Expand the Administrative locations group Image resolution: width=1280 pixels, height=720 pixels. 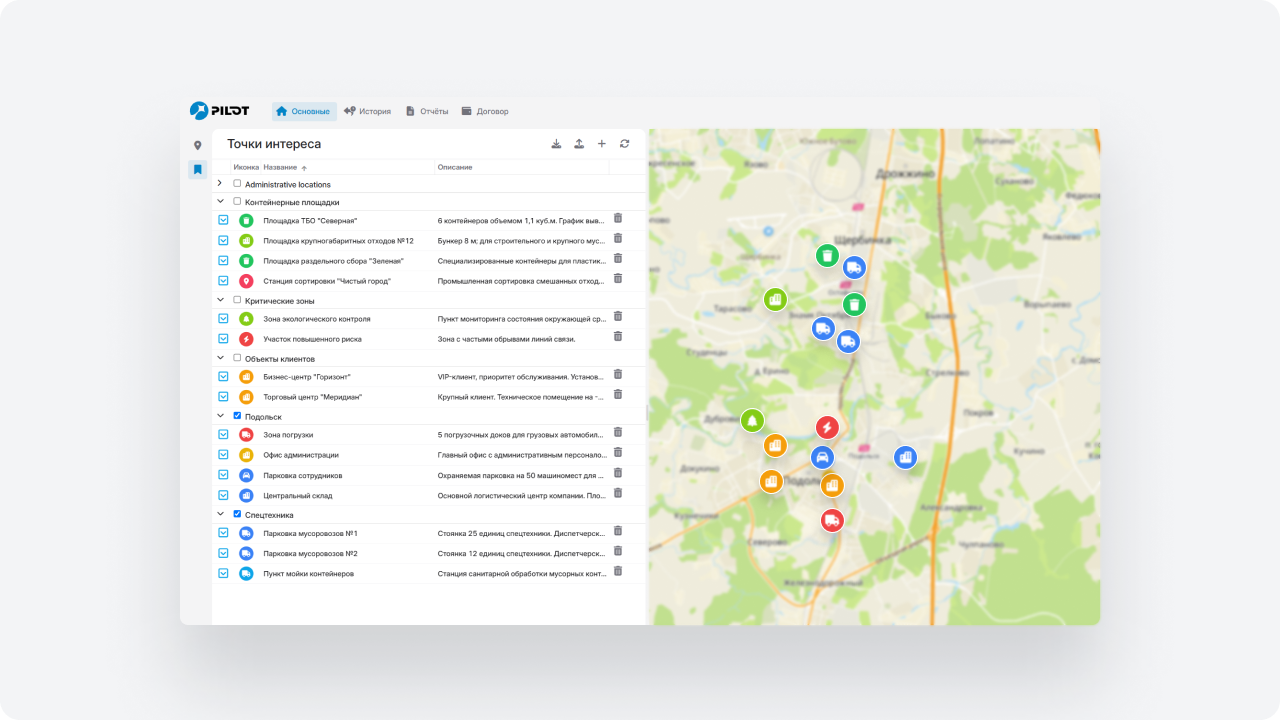point(220,183)
